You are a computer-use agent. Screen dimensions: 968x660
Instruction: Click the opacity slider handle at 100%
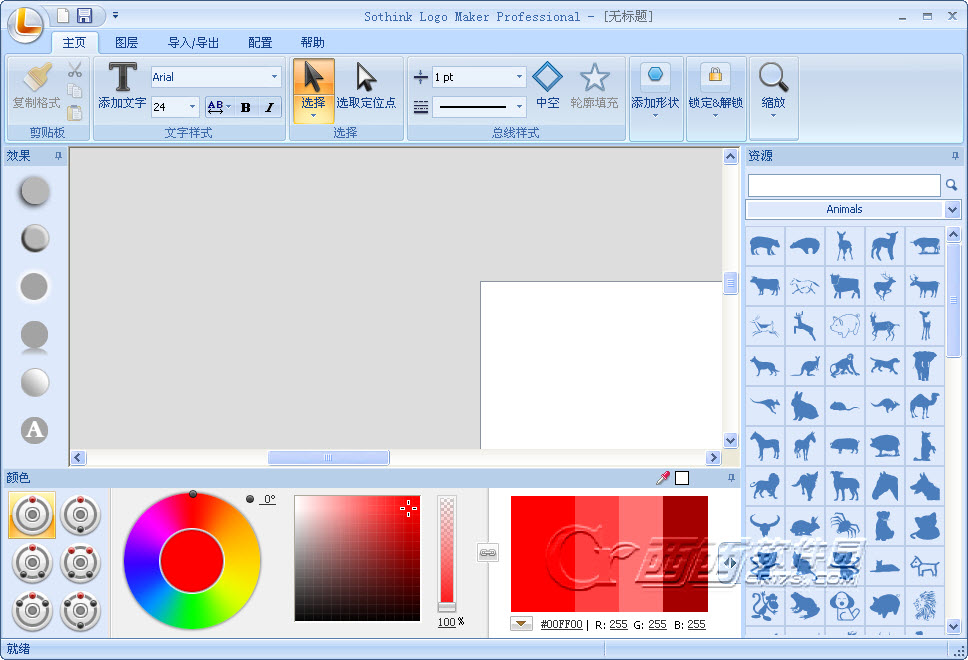[447, 607]
